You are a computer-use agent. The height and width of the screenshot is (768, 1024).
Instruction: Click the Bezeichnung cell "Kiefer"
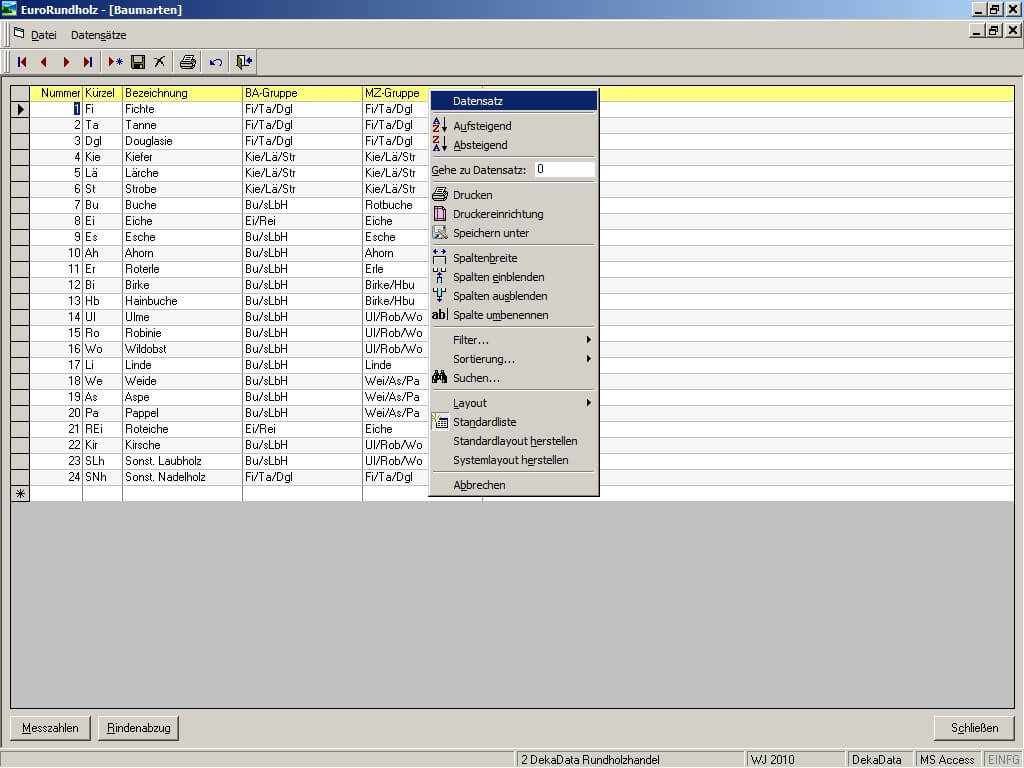[182, 157]
